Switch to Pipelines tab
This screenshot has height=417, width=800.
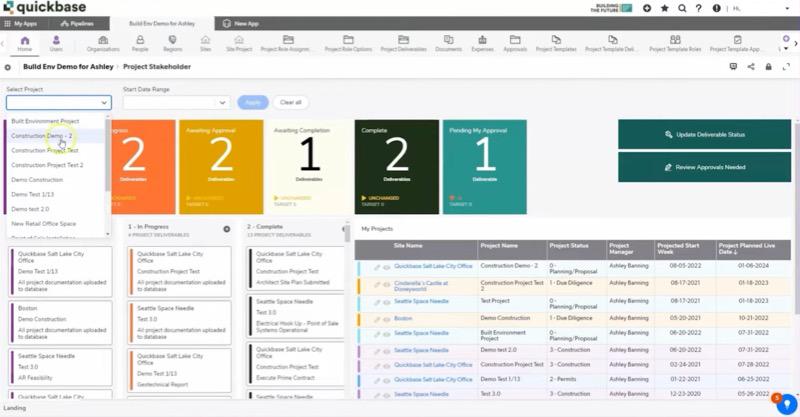pos(77,23)
